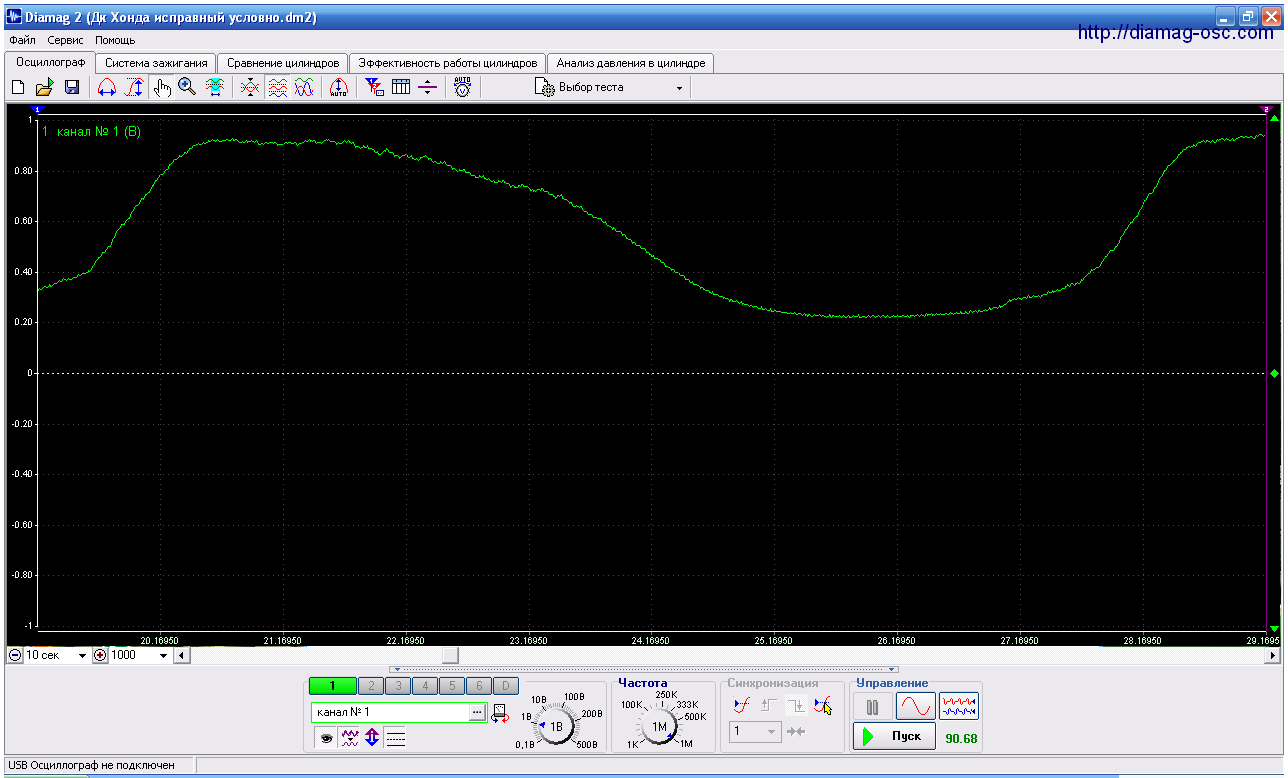Switch to multi-waveform recorder display mode
This screenshot has height=778, width=1288.
(x=959, y=706)
